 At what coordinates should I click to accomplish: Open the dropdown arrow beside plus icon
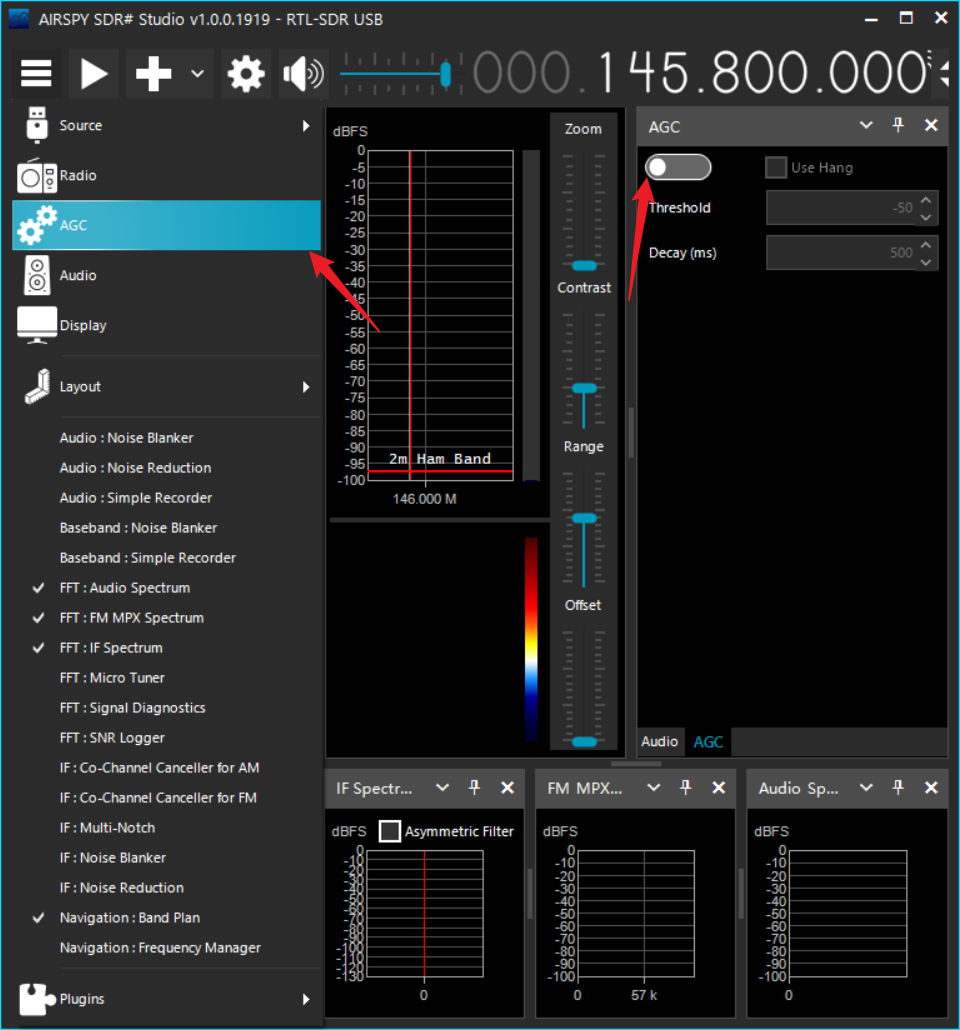(x=197, y=74)
